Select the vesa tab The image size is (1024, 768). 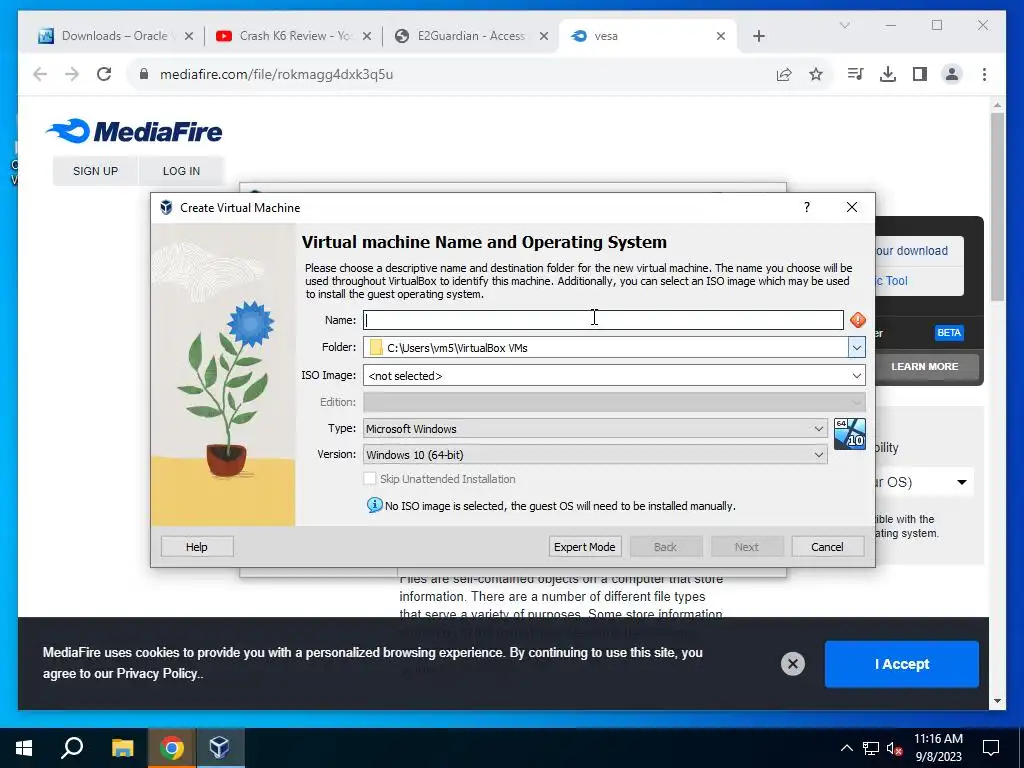coord(648,36)
